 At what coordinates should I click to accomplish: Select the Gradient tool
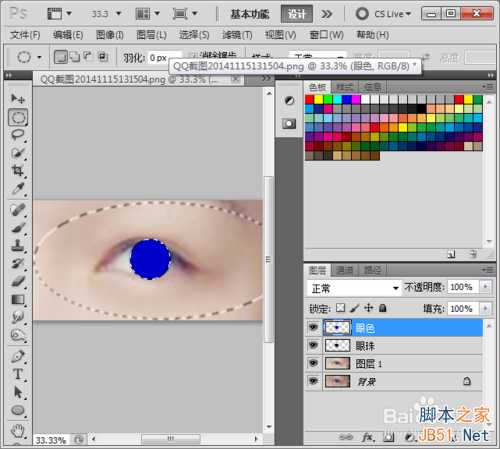tap(17, 300)
